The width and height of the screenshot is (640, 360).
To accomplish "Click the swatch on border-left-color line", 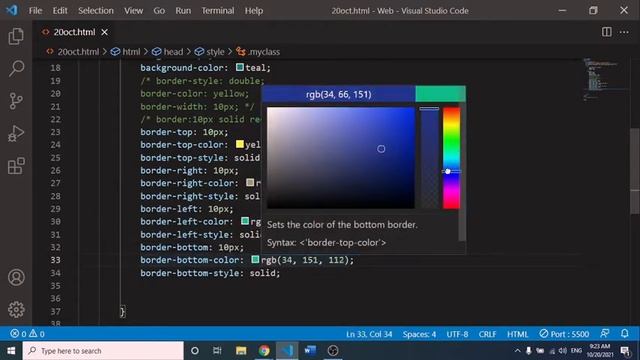I will point(245,221).
